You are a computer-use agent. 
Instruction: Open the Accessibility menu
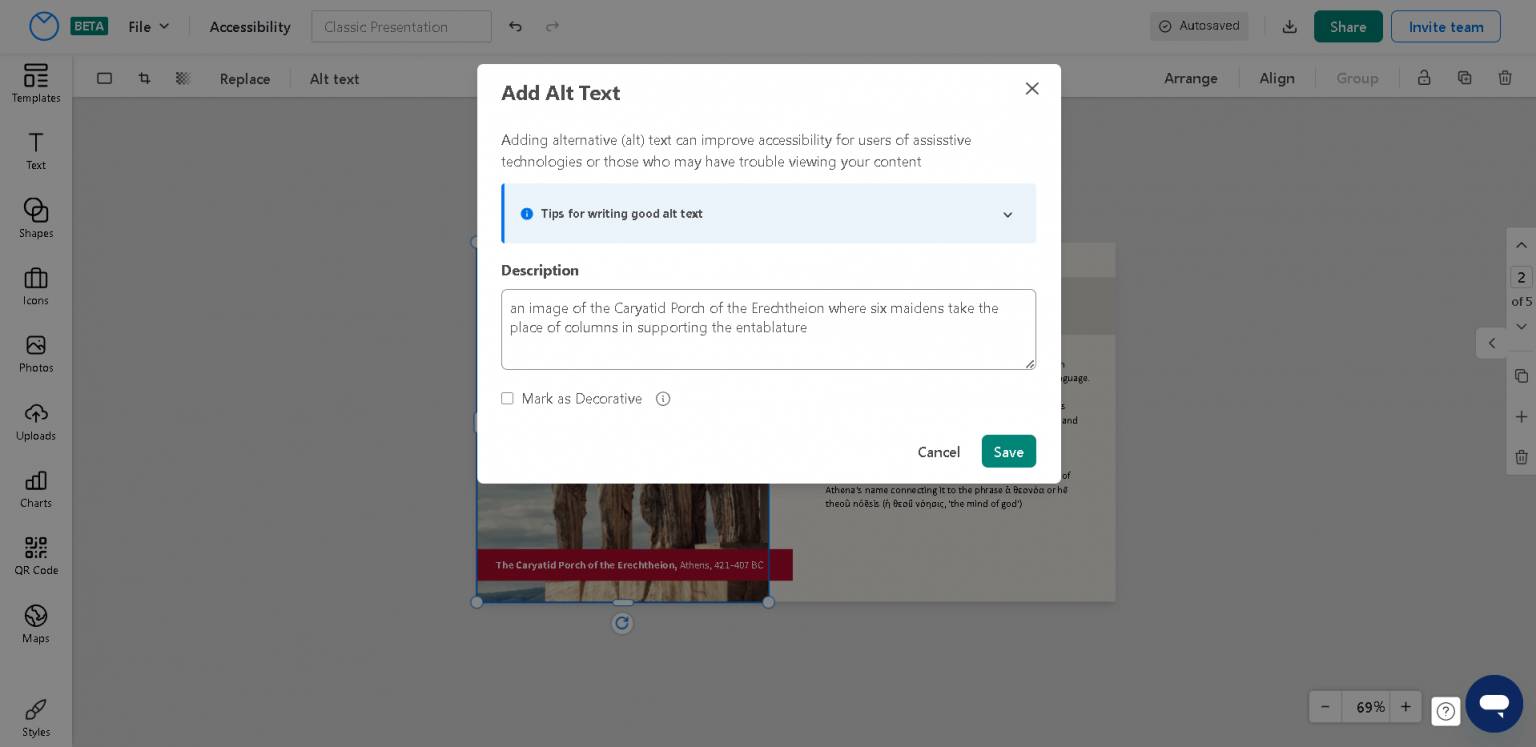pyautogui.click(x=250, y=27)
